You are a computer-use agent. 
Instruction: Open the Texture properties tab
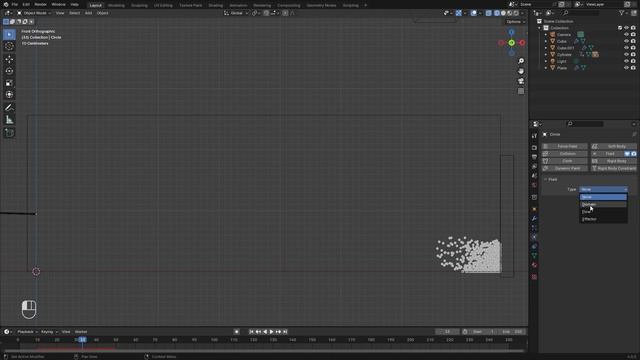534,277
